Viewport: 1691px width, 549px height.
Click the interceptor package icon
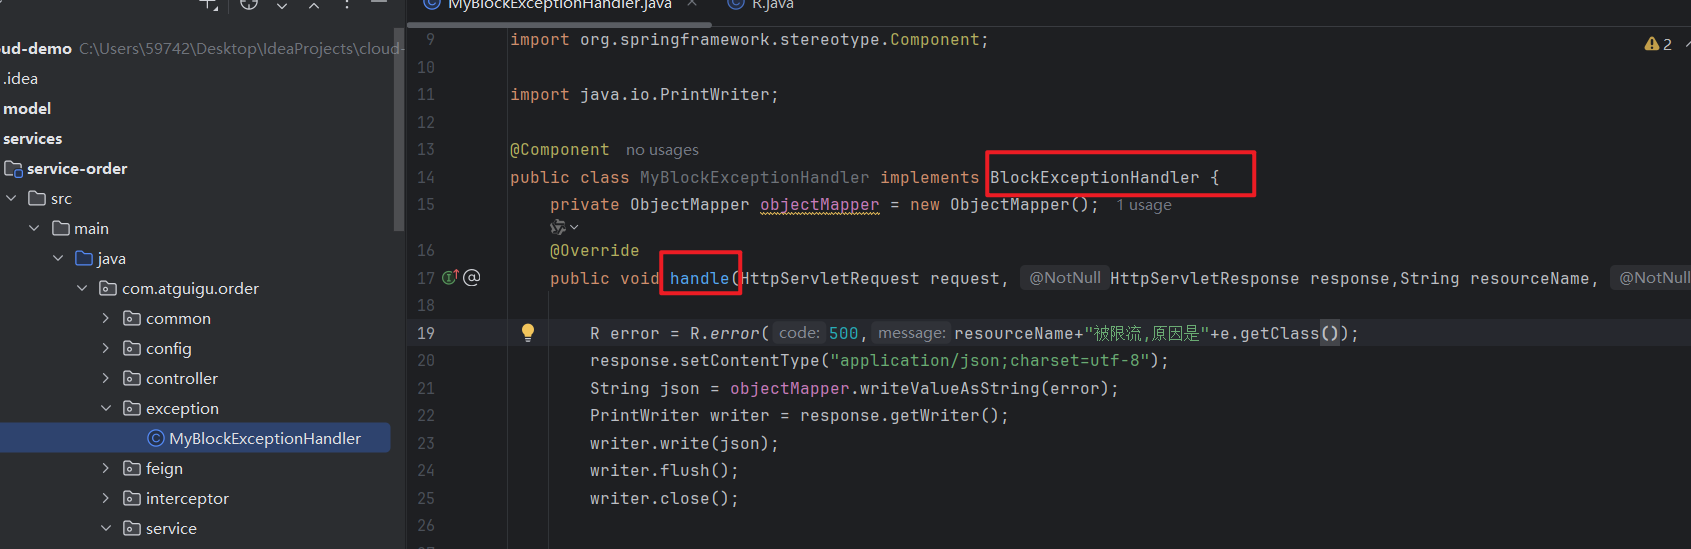pyautogui.click(x=132, y=498)
